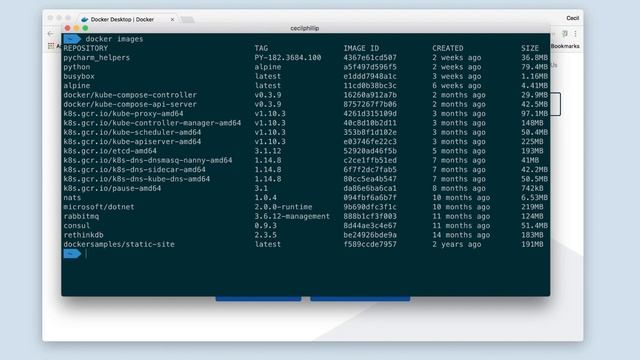The width and height of the screenshot is (640, 360).
Task: Click k8s-dns-sidecar-amd64 entry
Action: 134,170
